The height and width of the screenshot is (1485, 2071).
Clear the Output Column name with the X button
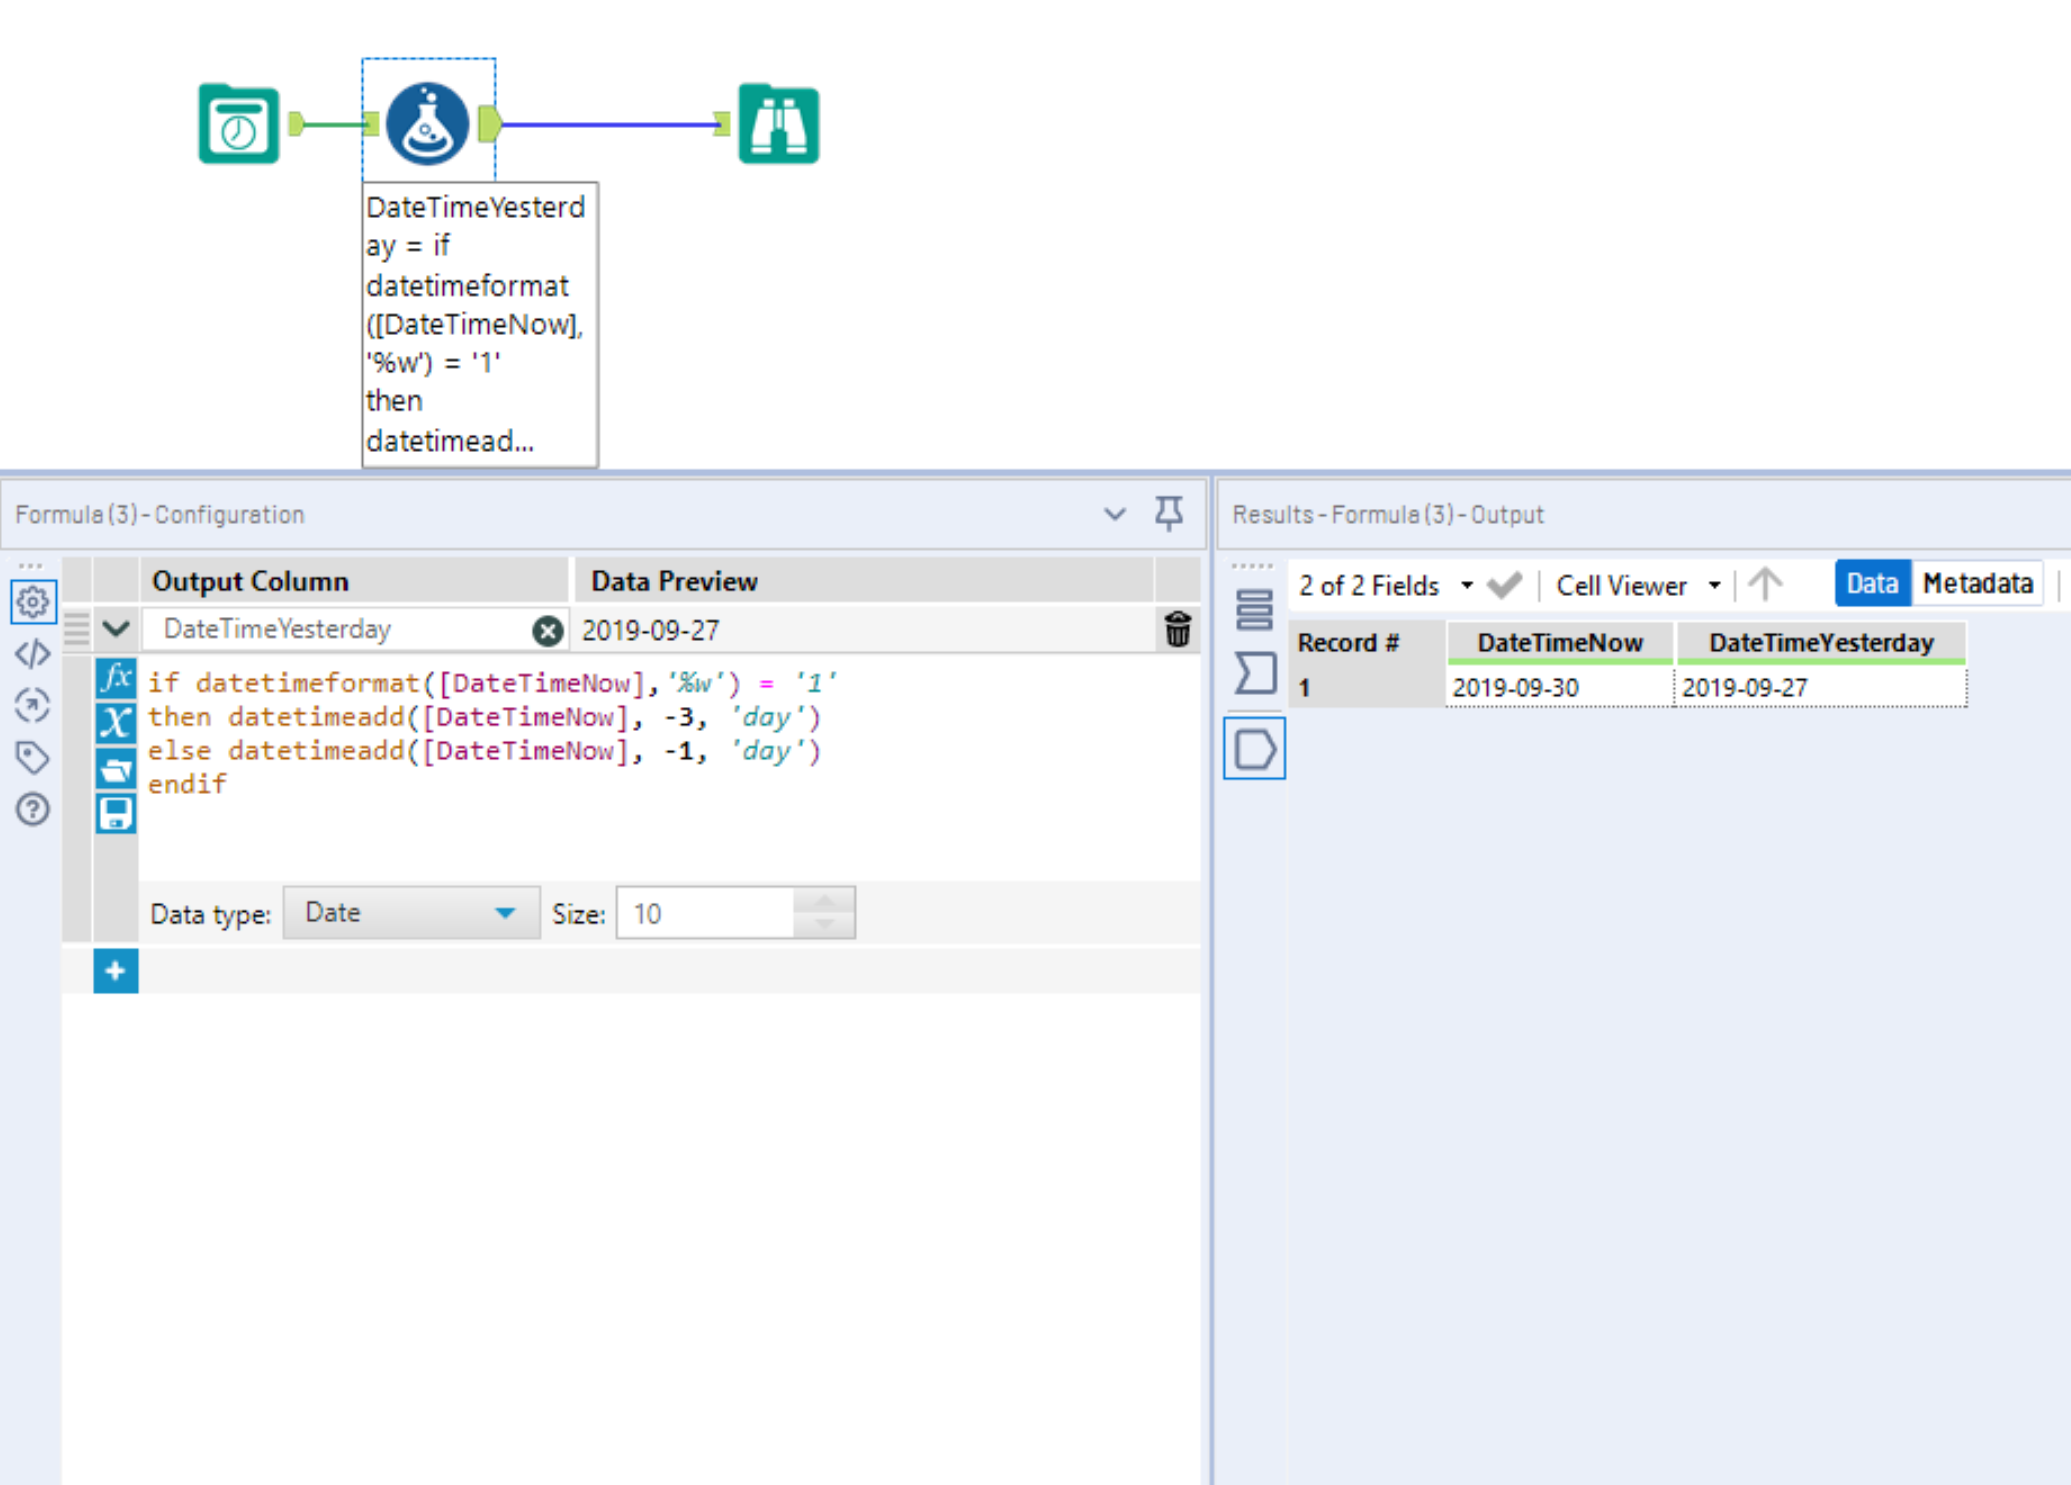point(548,630)
